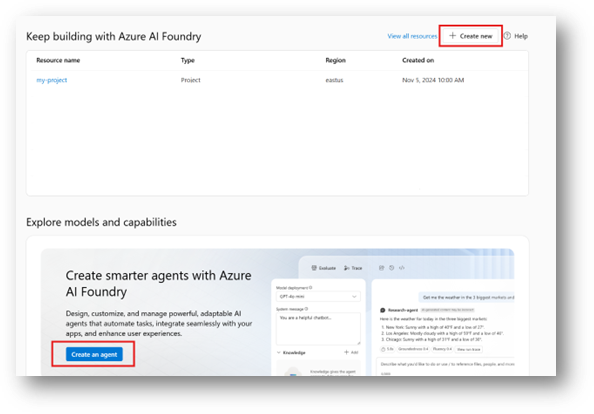Click the 'Explore models and capabilities' heading
The width and height of the screenshot is (594, 414).
coord(102,222)
